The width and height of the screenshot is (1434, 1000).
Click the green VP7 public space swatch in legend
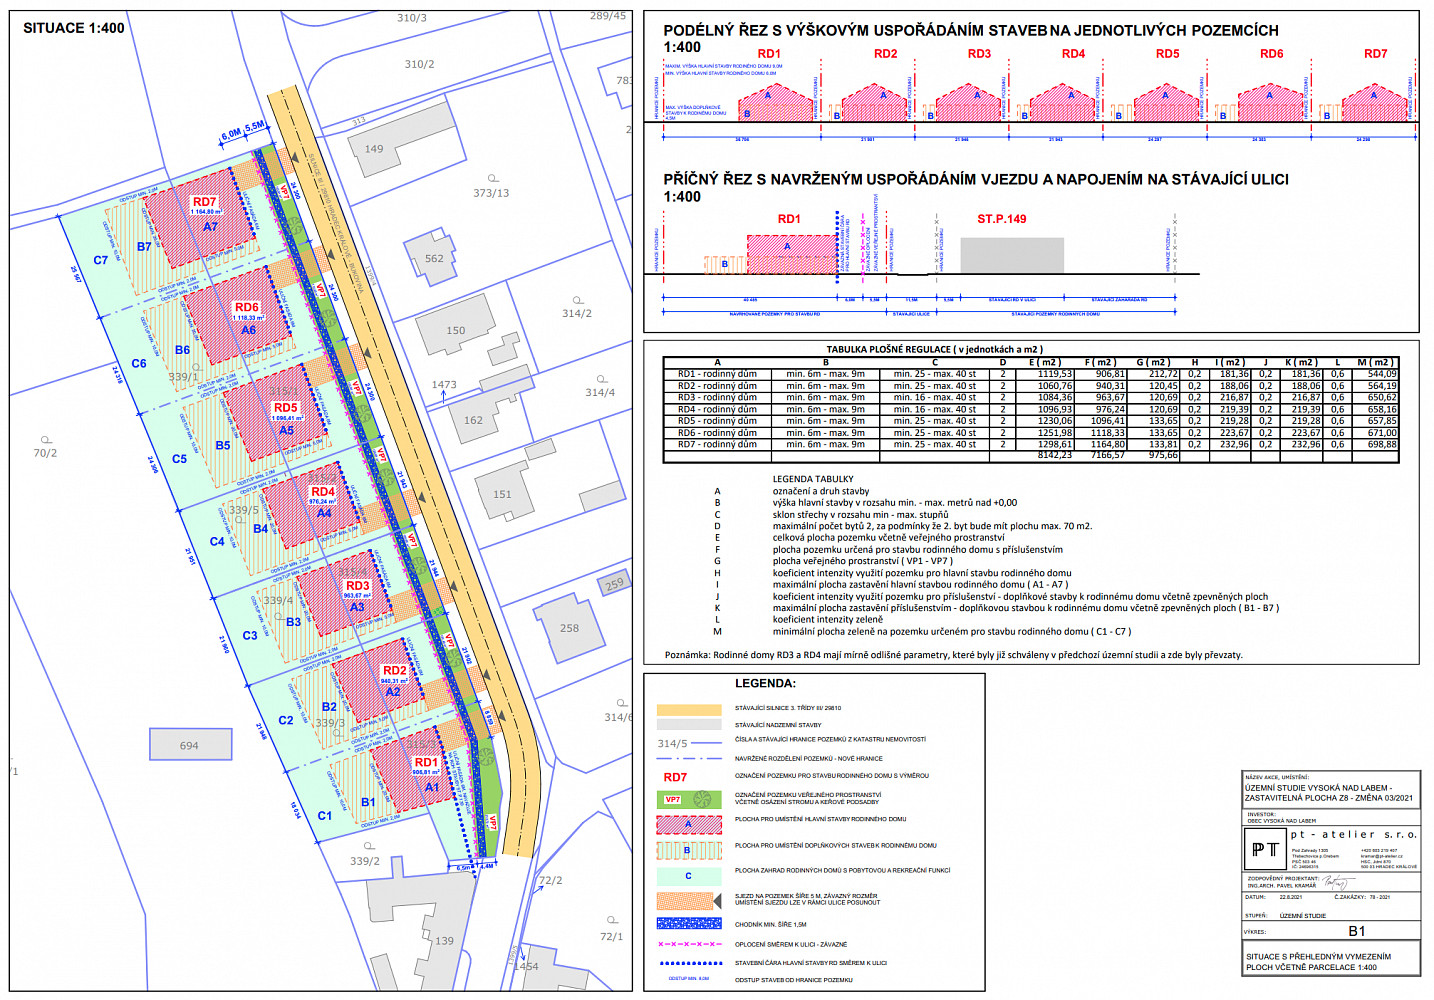689,799
